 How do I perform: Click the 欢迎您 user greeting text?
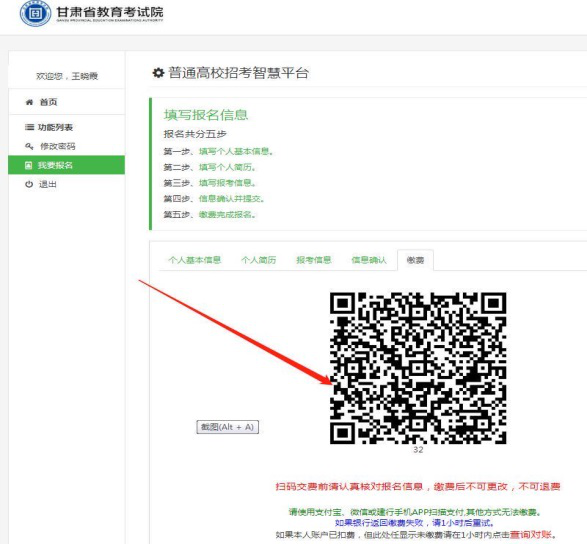tap(67, 76)
